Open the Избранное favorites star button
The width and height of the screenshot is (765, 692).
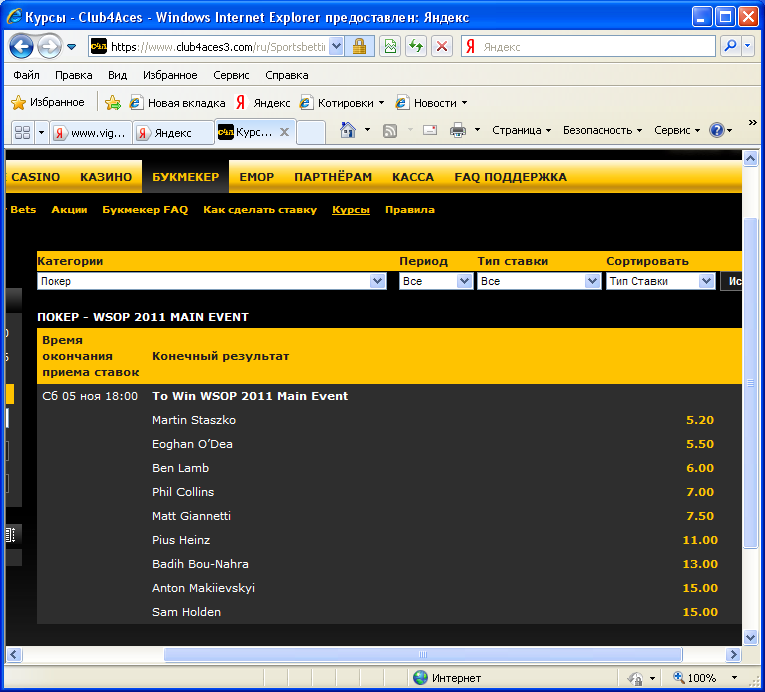48,102
